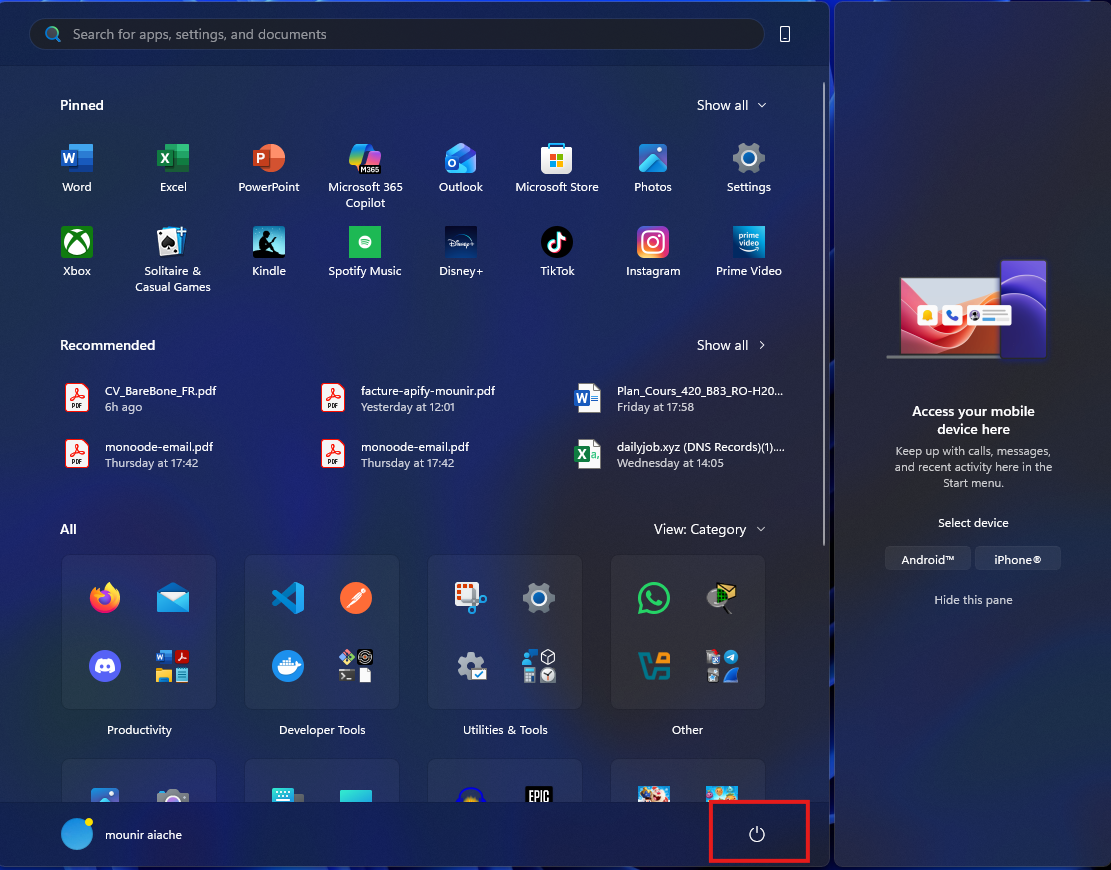The width and height of the screenshot is (1111, 870).
Task: Launch the Outlook app
Action: point(461,169)
